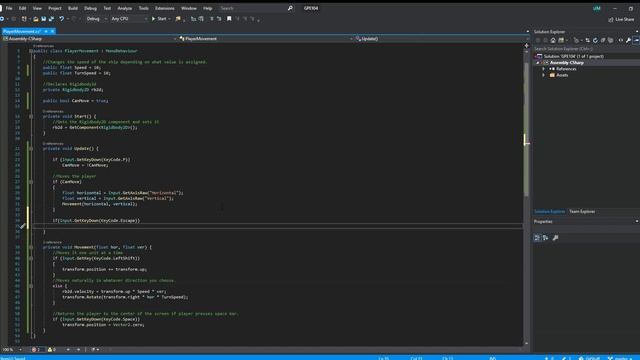Click Show All Files icon in Solution Explorer
The width and height of the screenshot is (640, 360).
click(x=611, y=40)
